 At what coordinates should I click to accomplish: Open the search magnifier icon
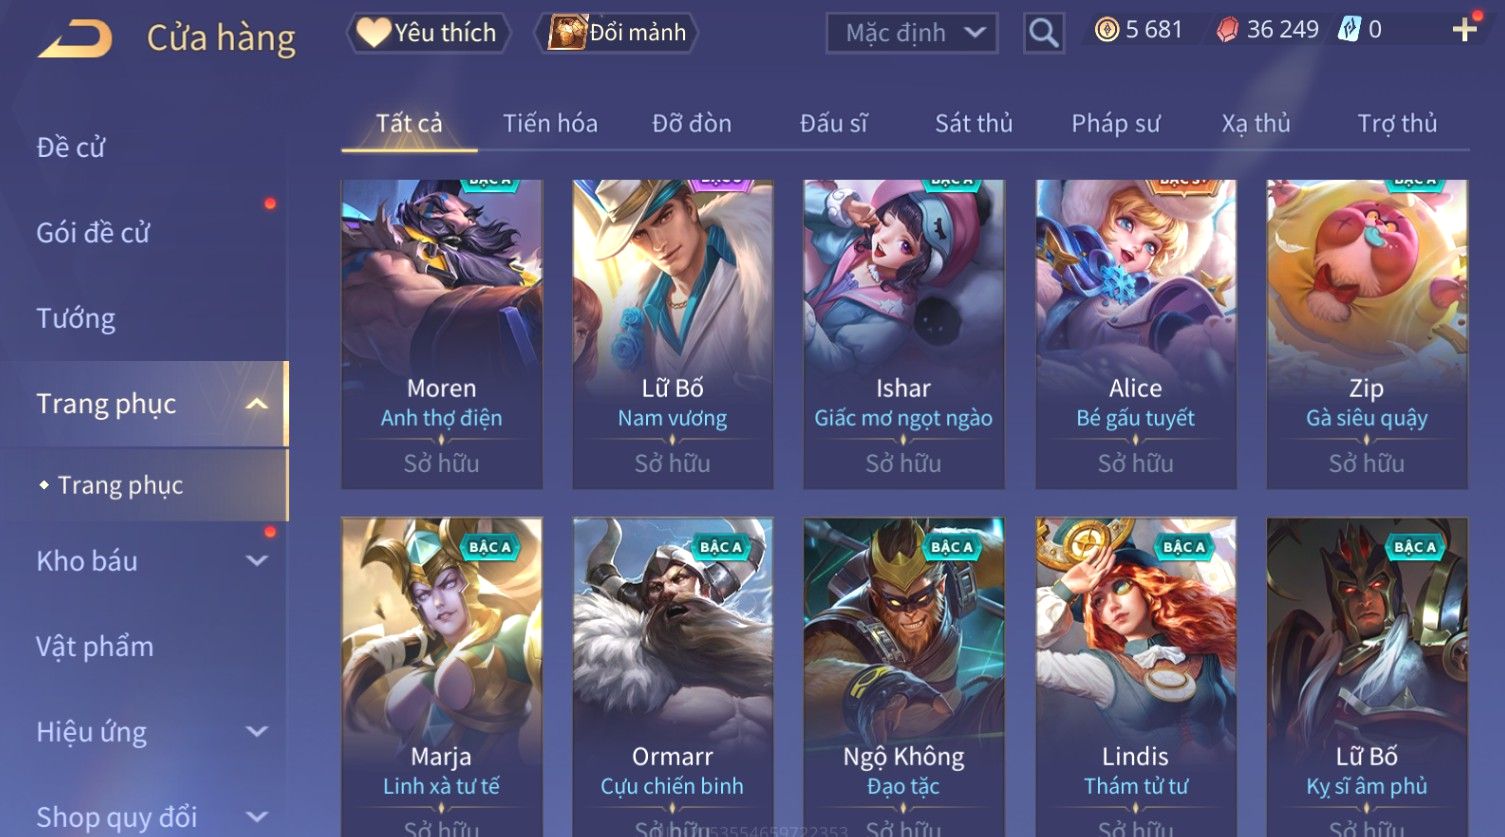(1043, 33)
